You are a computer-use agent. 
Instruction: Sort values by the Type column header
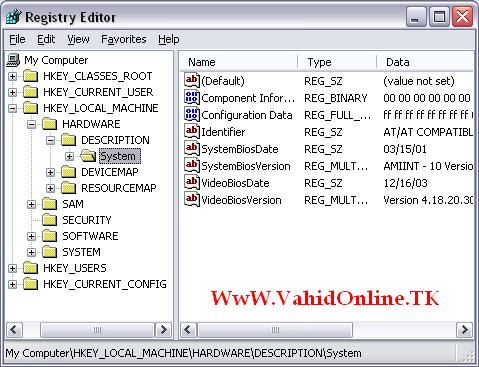coord(337,62)
